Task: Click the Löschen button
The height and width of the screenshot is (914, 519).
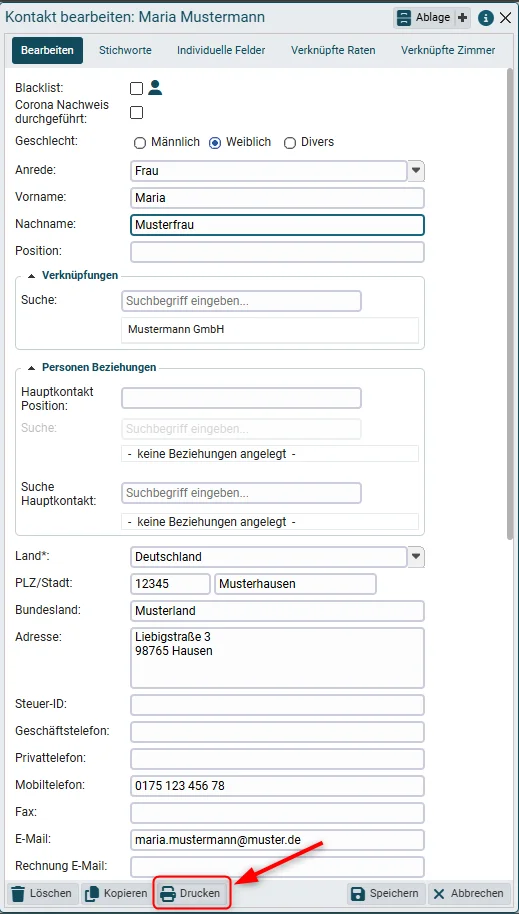Action: pos(42,893)
